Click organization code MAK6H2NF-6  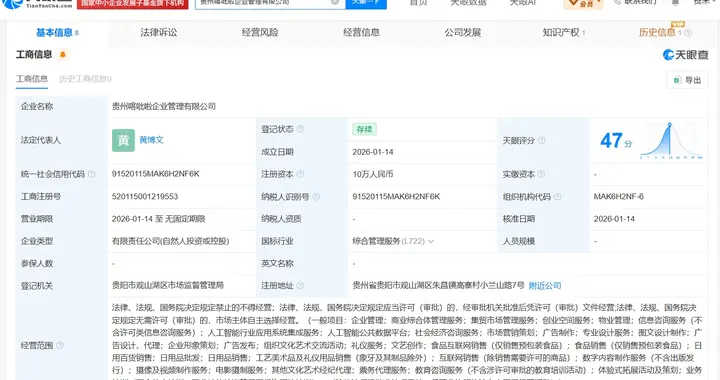pyautogui.click(x=619, y=196)
